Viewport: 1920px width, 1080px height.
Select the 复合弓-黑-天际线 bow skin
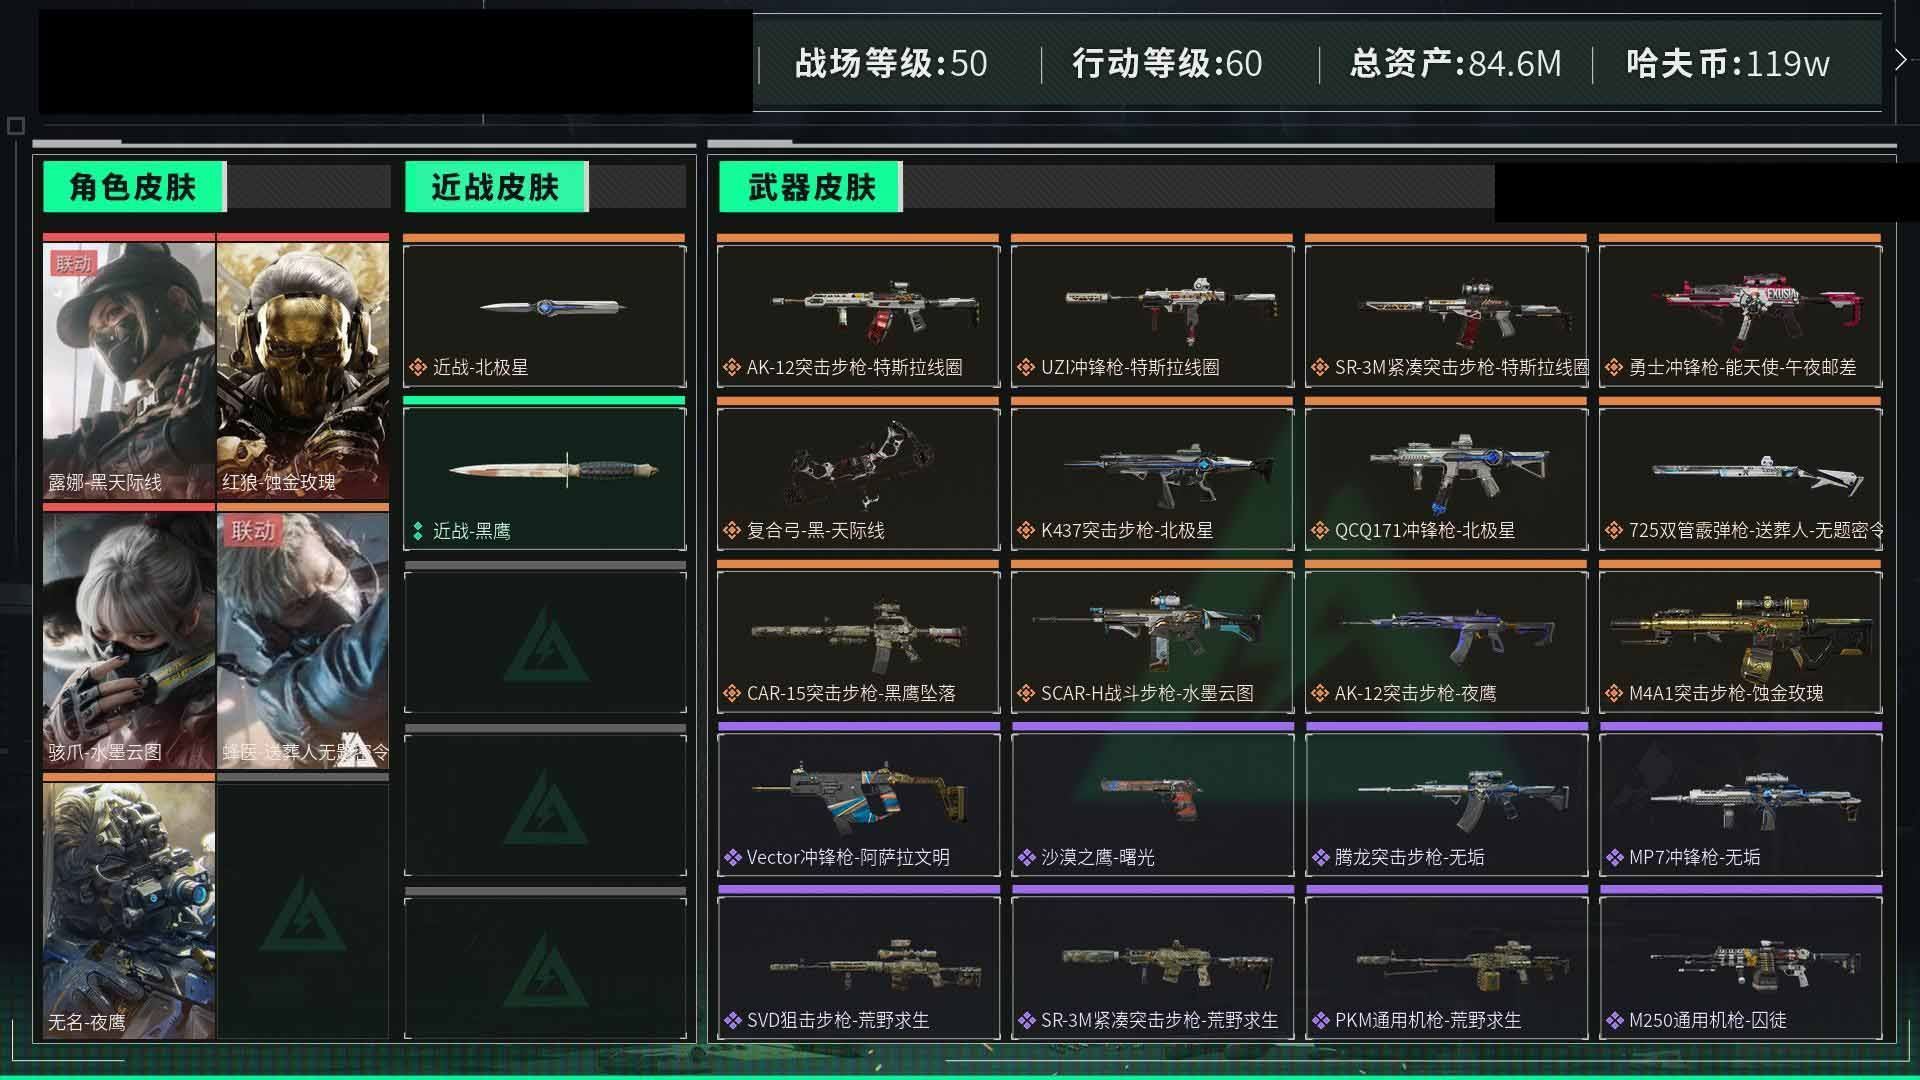coord(858,478)
